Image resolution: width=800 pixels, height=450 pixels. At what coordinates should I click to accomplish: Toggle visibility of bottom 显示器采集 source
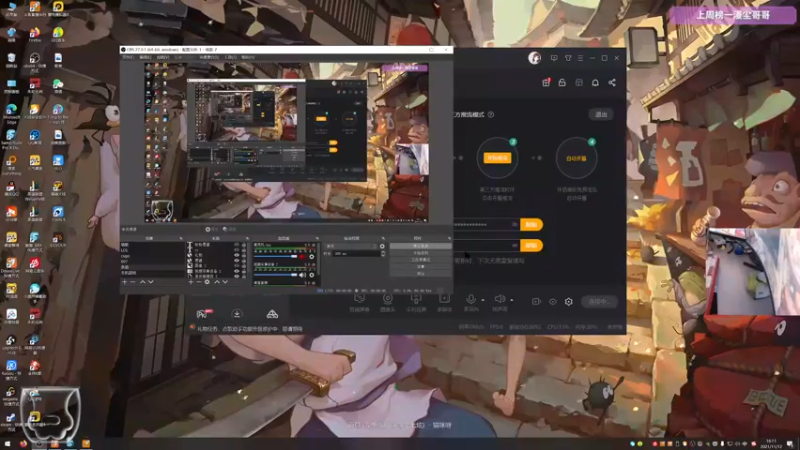(236, 276)
